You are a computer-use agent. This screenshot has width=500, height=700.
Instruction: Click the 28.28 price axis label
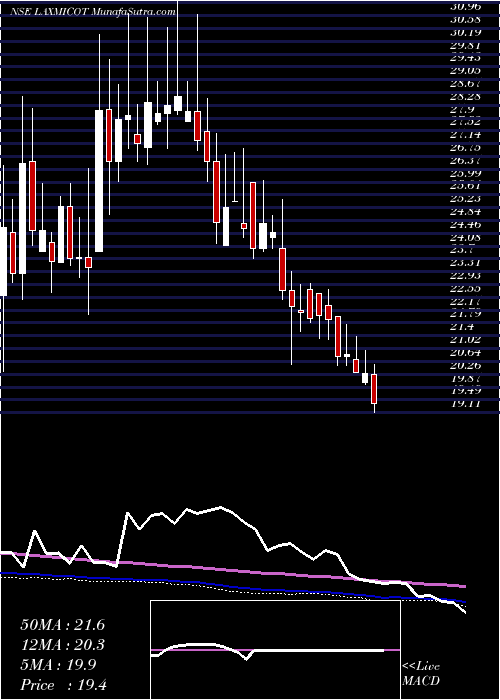coord(465,96)
